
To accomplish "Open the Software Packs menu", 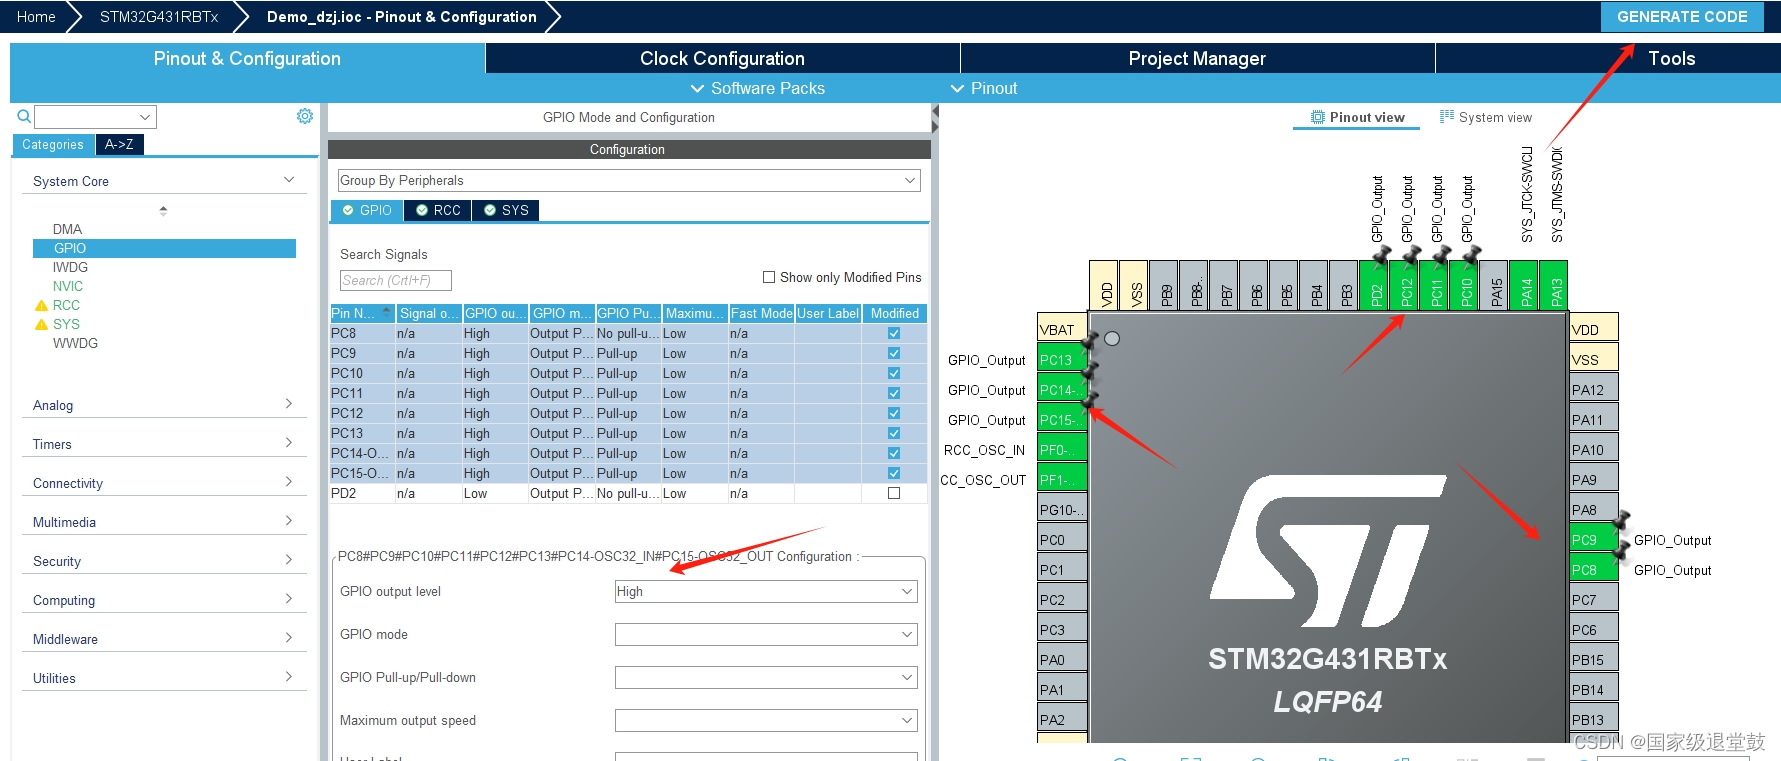I will click(x=758, y=88).
